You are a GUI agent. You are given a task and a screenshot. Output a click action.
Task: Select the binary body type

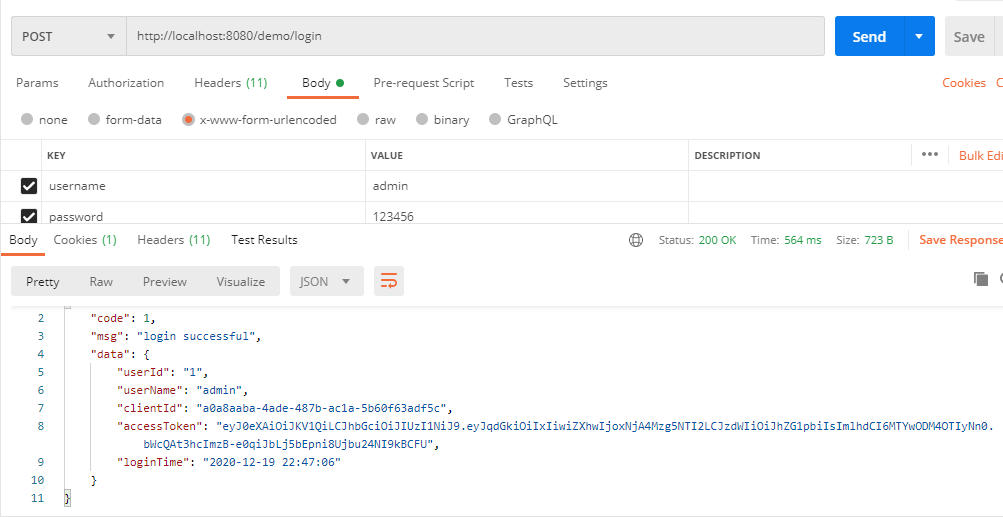pyautogui.click(x=422, y=120)
